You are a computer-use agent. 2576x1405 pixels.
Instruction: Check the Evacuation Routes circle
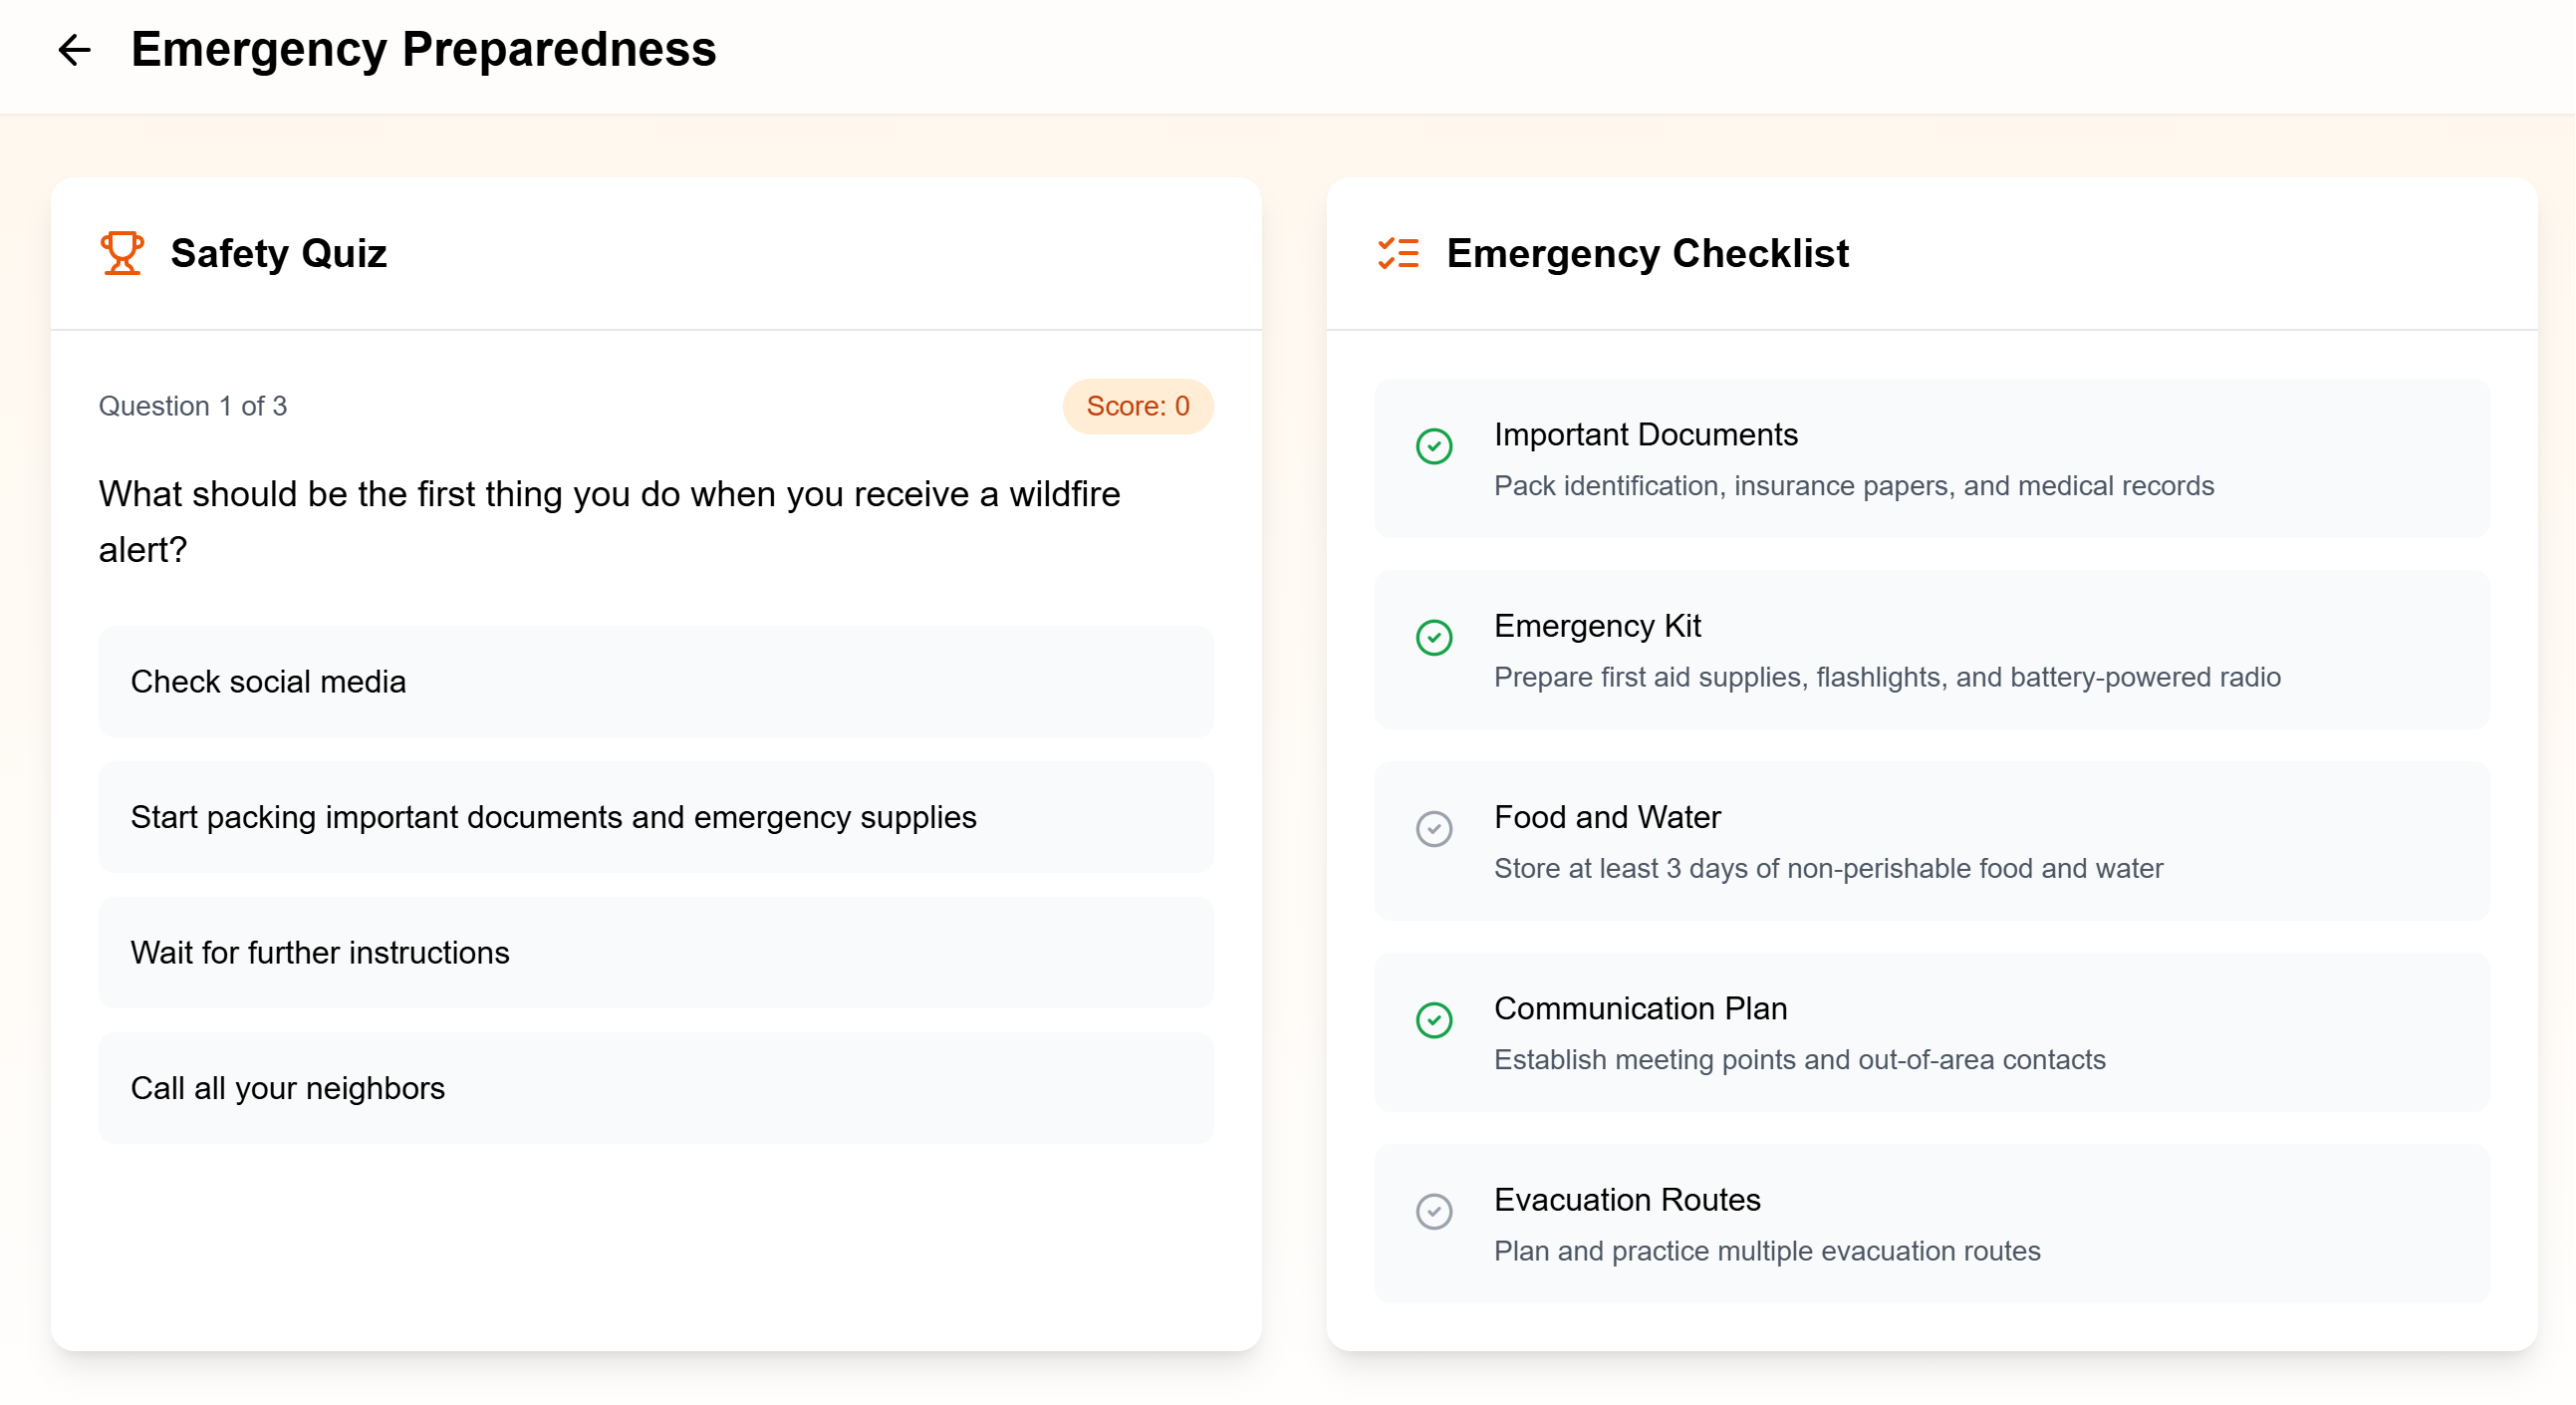click(1433, 1211)
